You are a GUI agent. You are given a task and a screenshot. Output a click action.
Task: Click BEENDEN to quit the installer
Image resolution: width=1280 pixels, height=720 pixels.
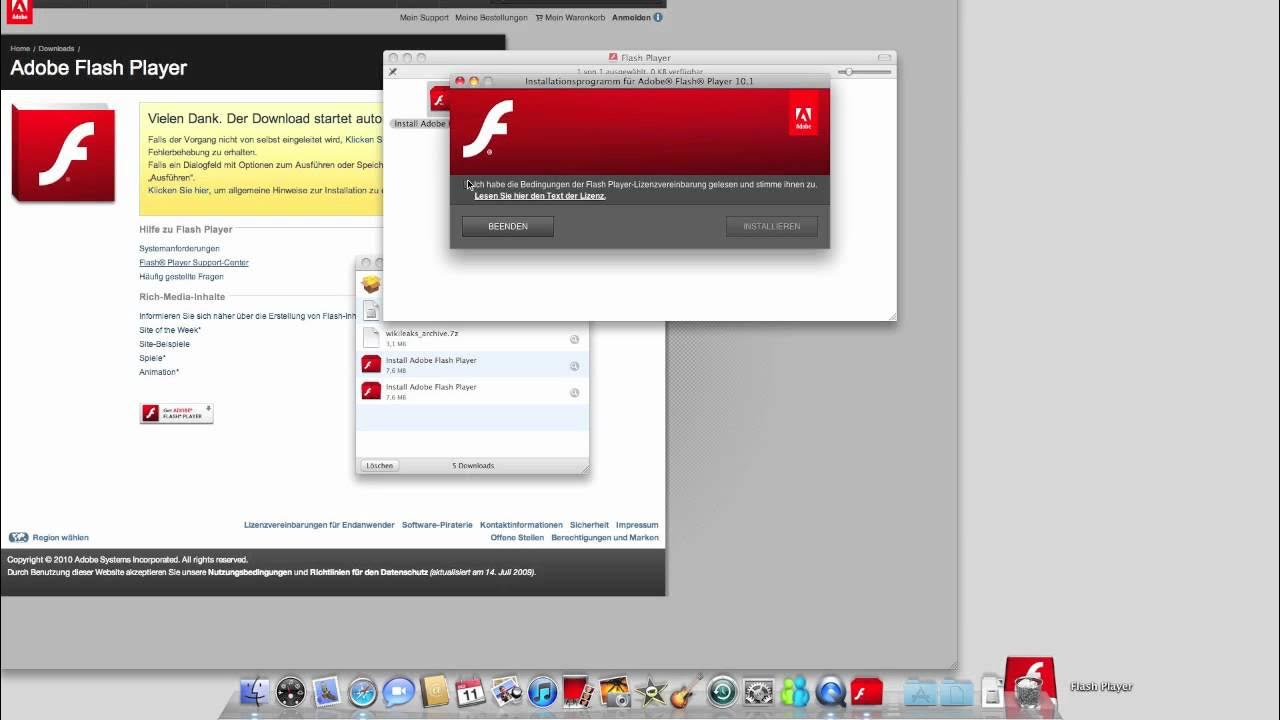pyautogui.click(x=508, y=227)
